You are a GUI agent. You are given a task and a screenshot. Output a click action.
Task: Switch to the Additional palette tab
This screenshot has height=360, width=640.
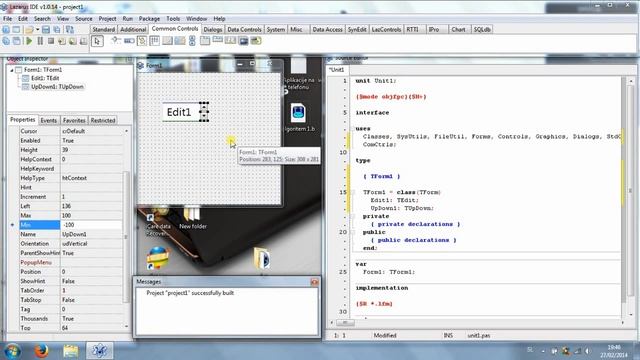pyautogui.click(x=133, y=29)
